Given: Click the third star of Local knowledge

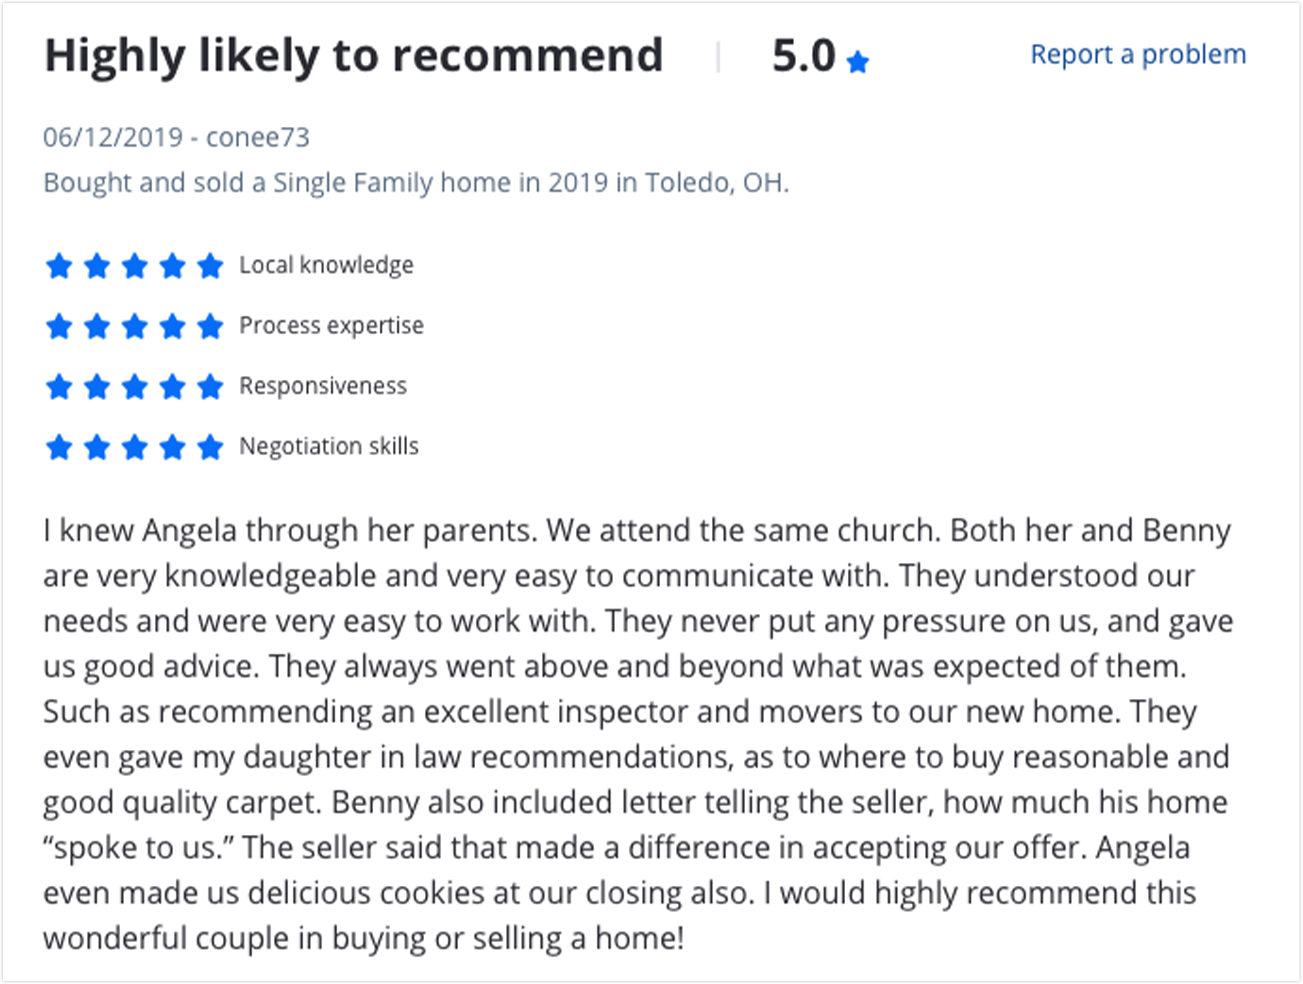Looking at the screenshot, I should [134, 266].
